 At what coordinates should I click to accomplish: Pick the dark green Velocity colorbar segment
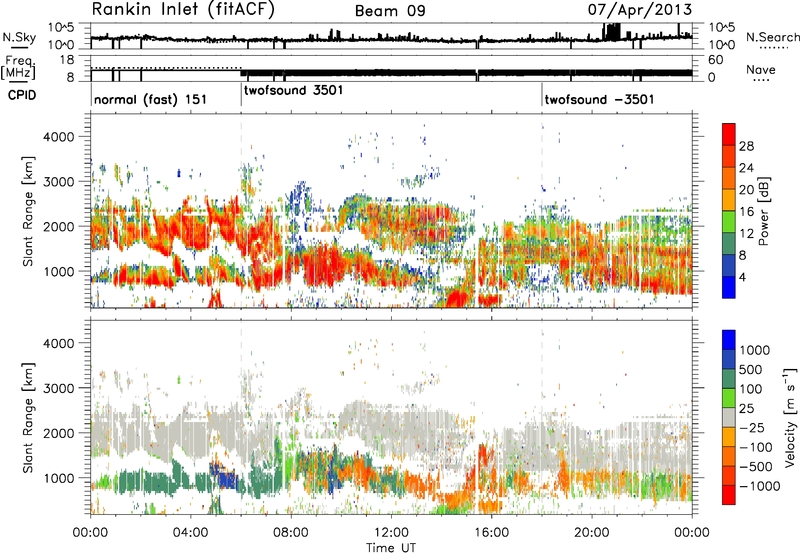(729, 380)
